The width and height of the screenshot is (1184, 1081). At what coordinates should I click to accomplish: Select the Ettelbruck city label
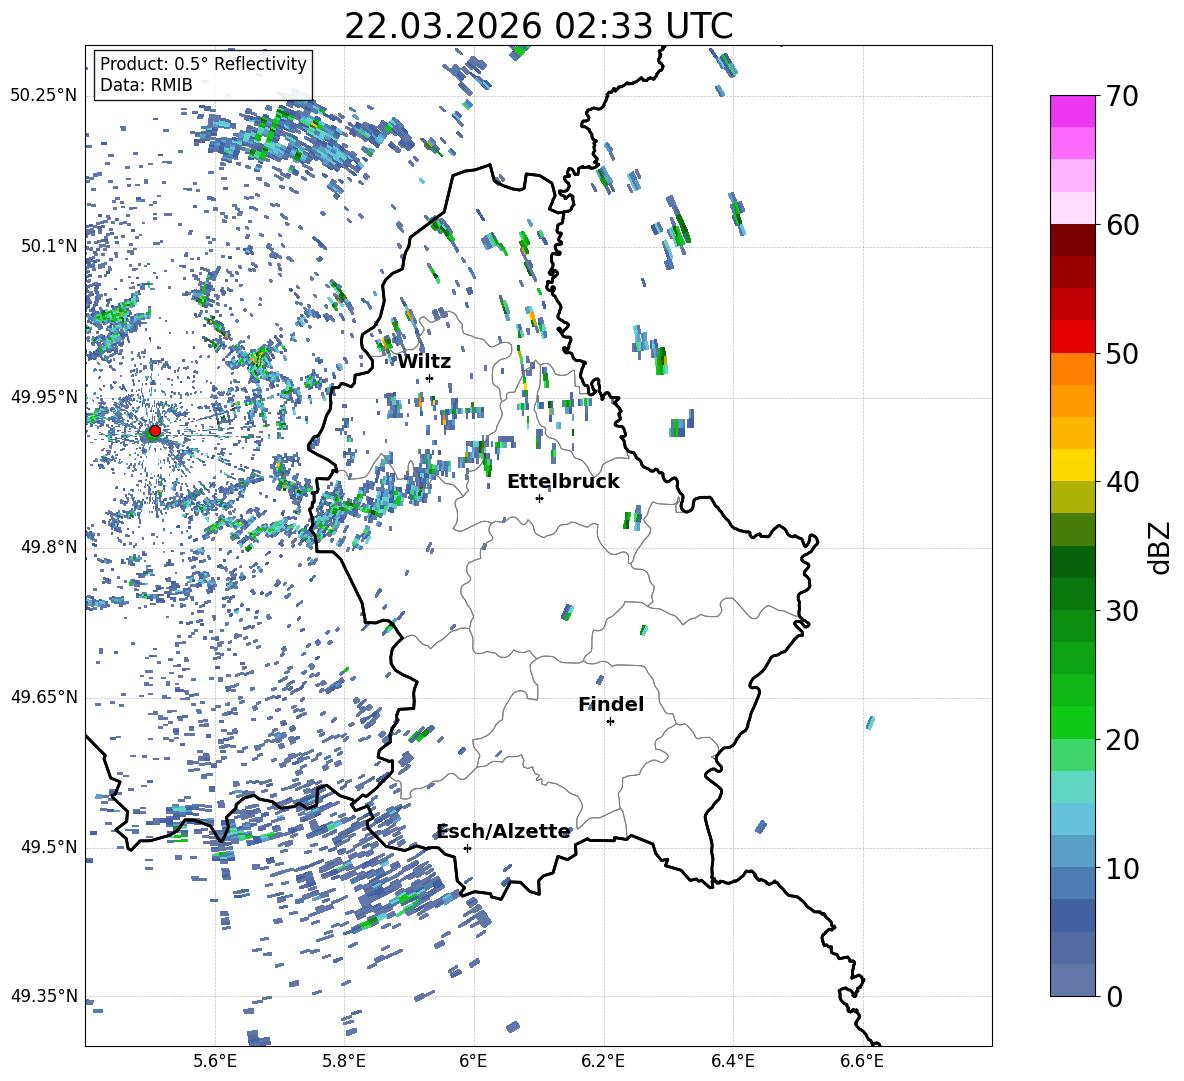pos(562,481)
